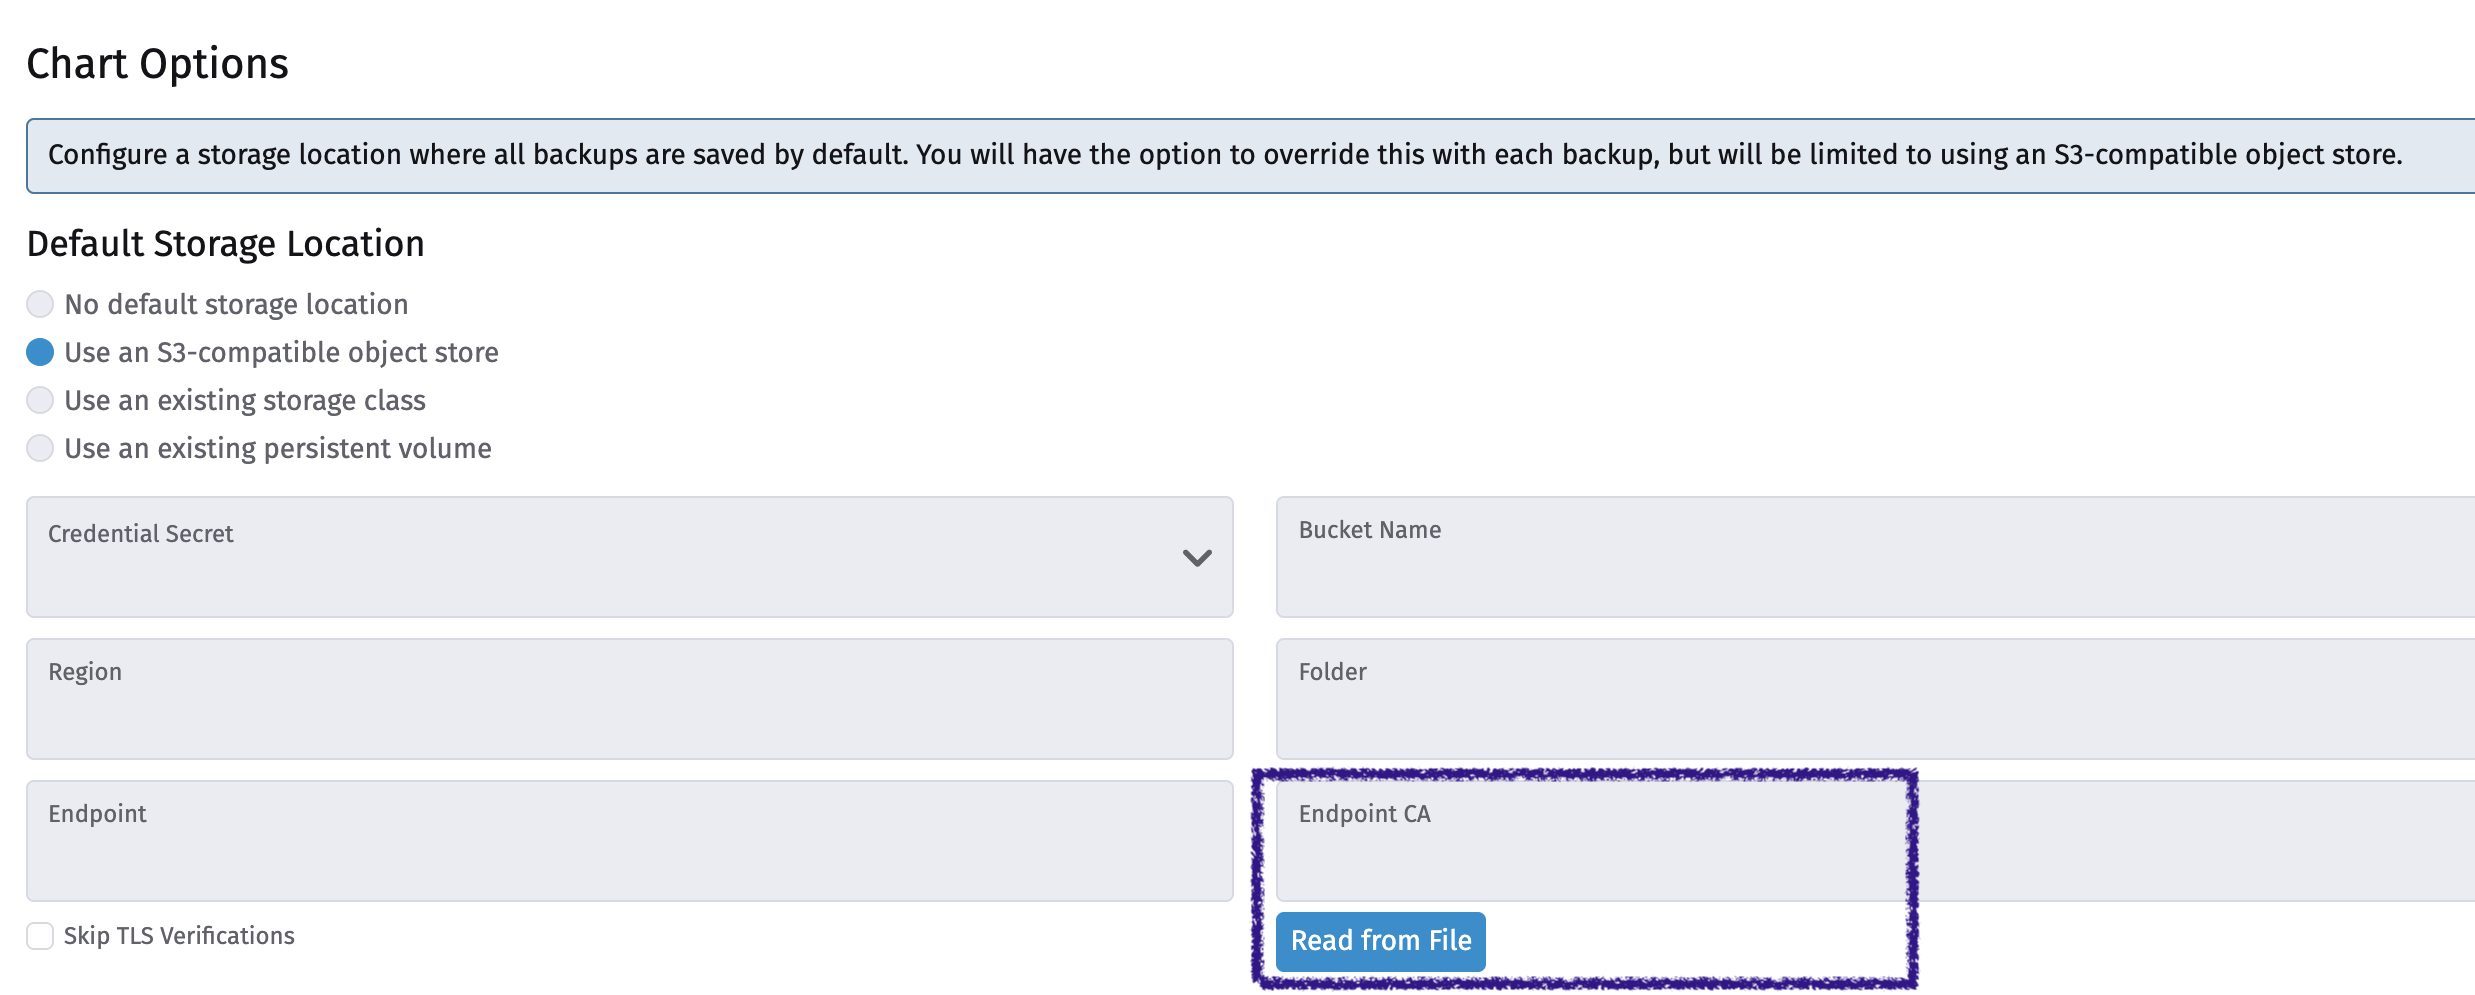Click inside the Endpoint field
2475x995 pixels.
(630, 840)
